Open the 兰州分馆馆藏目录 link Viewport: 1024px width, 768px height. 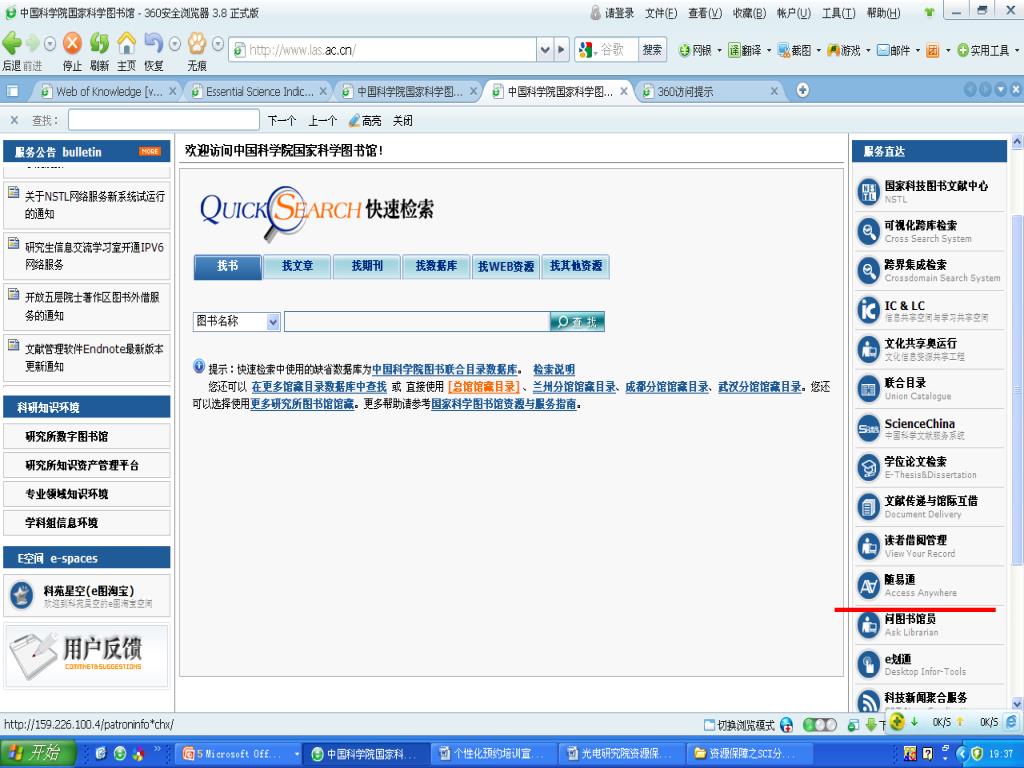pos(574,387)
